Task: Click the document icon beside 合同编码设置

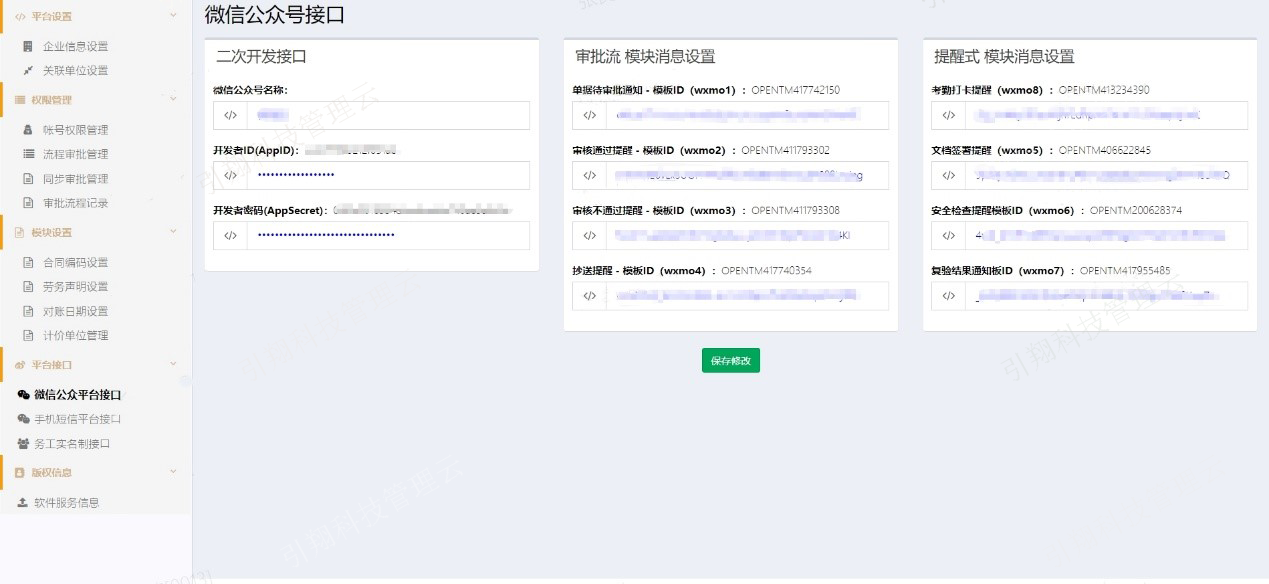Action: (x=28, y=263)
